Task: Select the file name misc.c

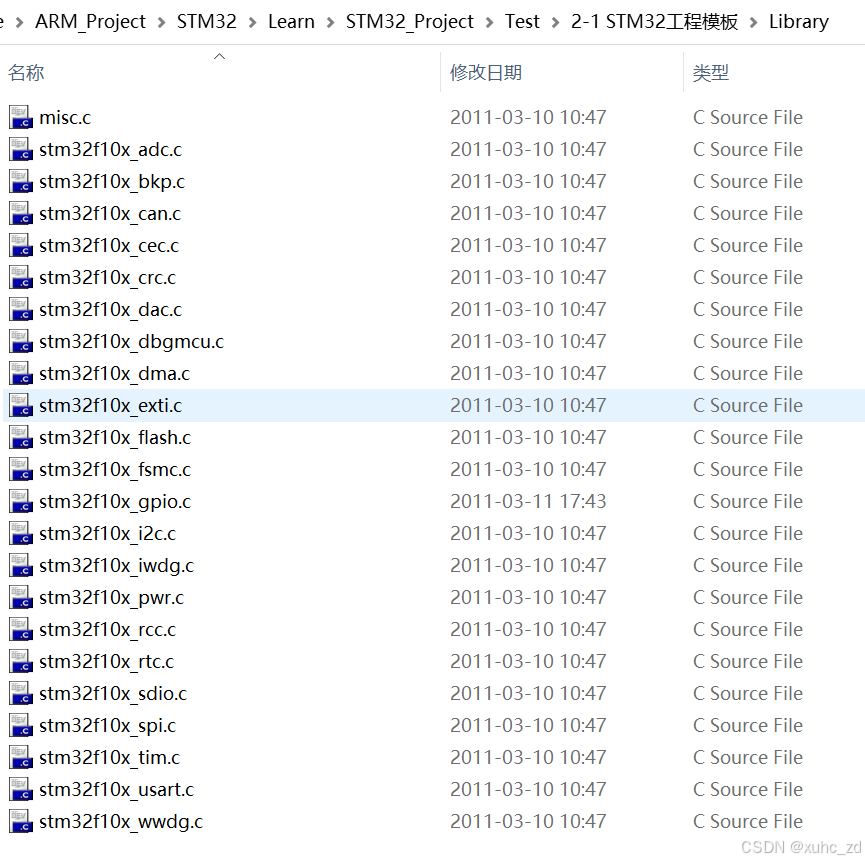Action: [x=65, y=117]
